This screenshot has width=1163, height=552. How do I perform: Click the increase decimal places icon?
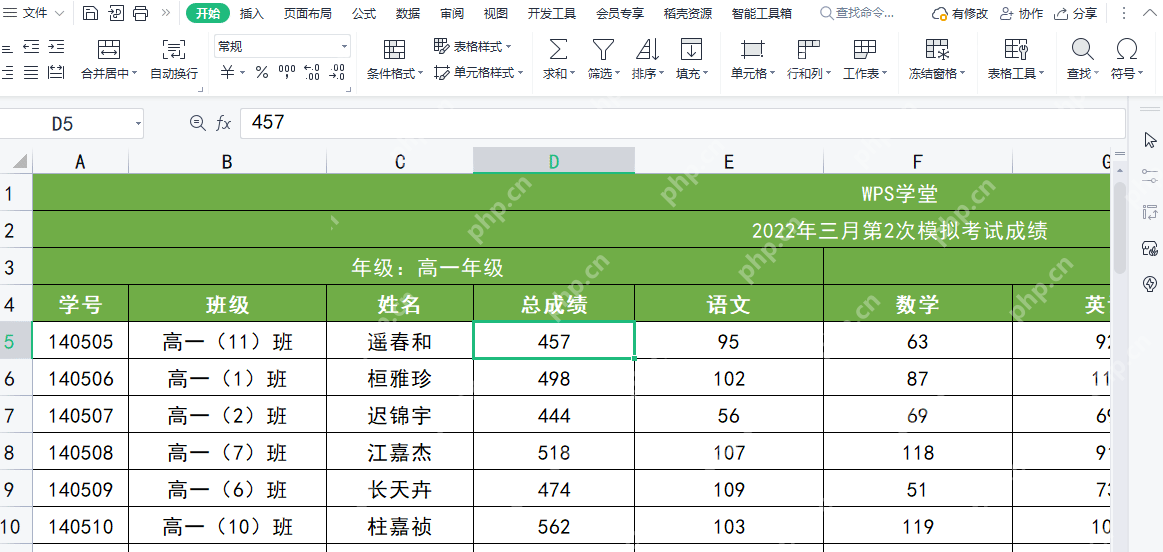312,73
